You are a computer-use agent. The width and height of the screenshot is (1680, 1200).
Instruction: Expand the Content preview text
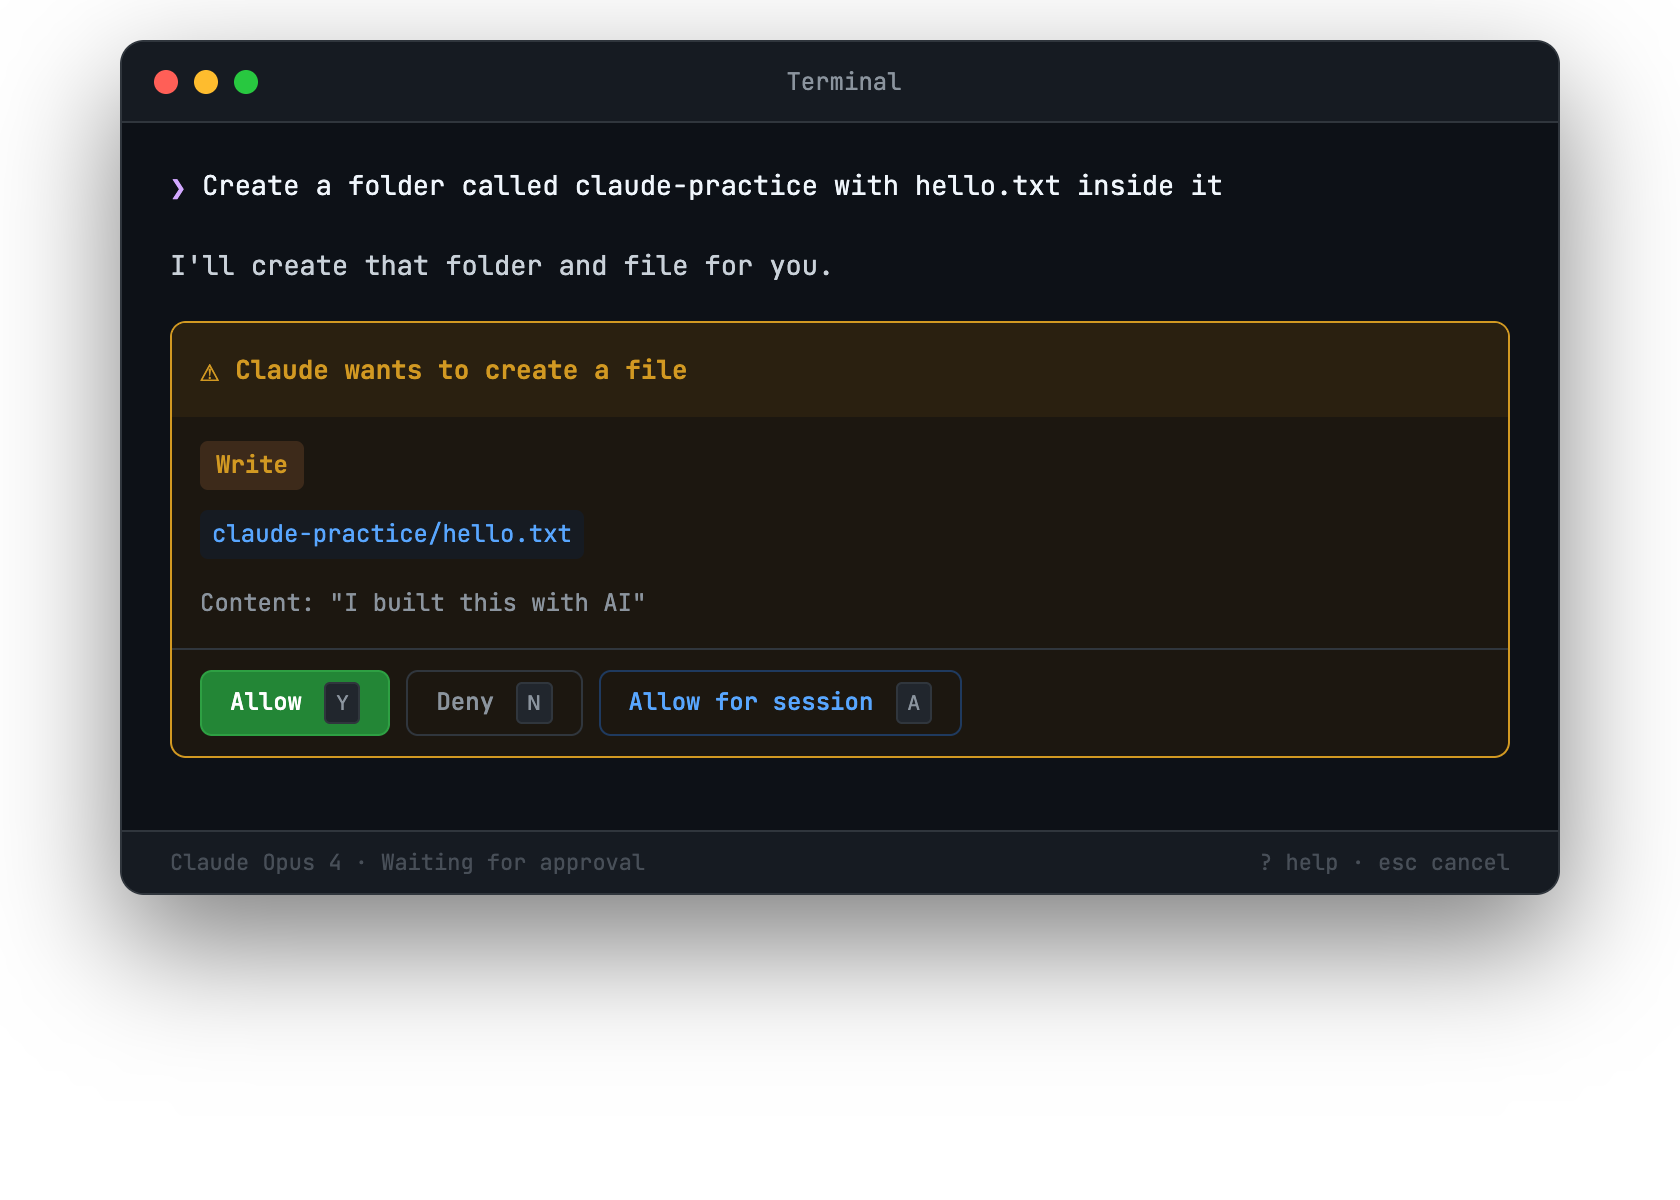[423, 602]
